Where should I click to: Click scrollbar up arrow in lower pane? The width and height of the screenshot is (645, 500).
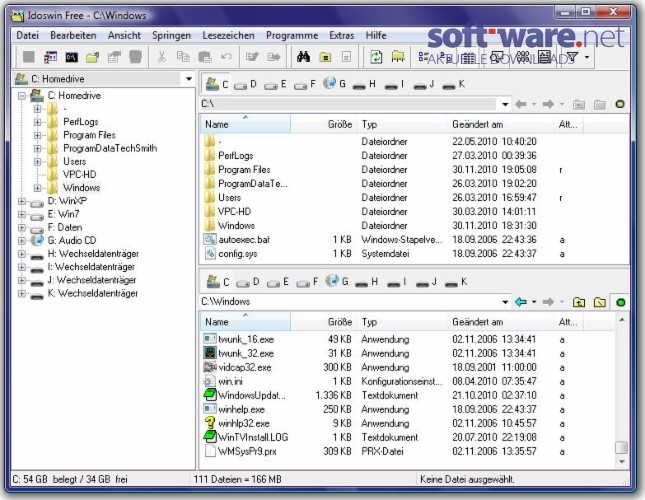[622, 319]
